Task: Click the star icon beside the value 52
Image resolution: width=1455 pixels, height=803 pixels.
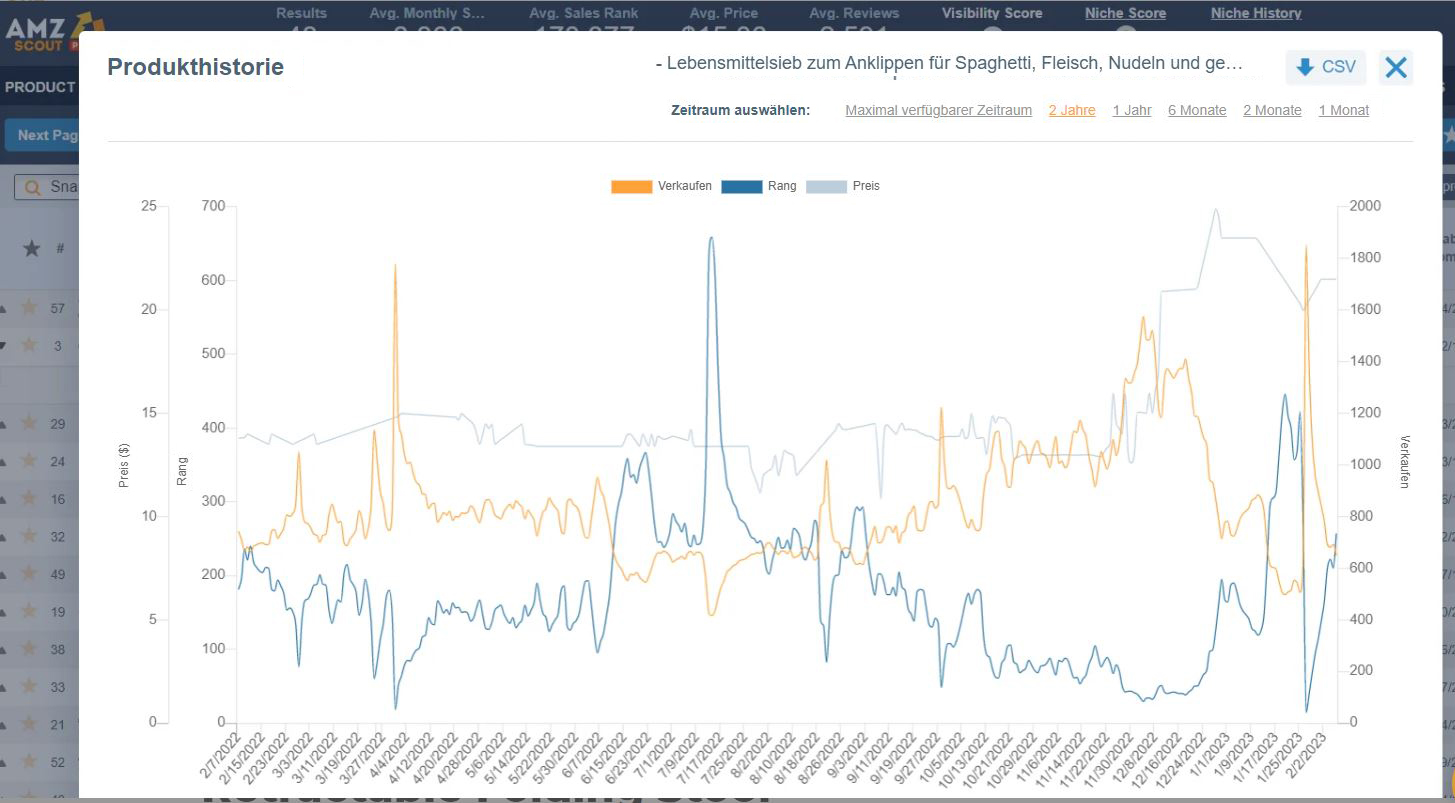Action: click(x=31, y=761)
